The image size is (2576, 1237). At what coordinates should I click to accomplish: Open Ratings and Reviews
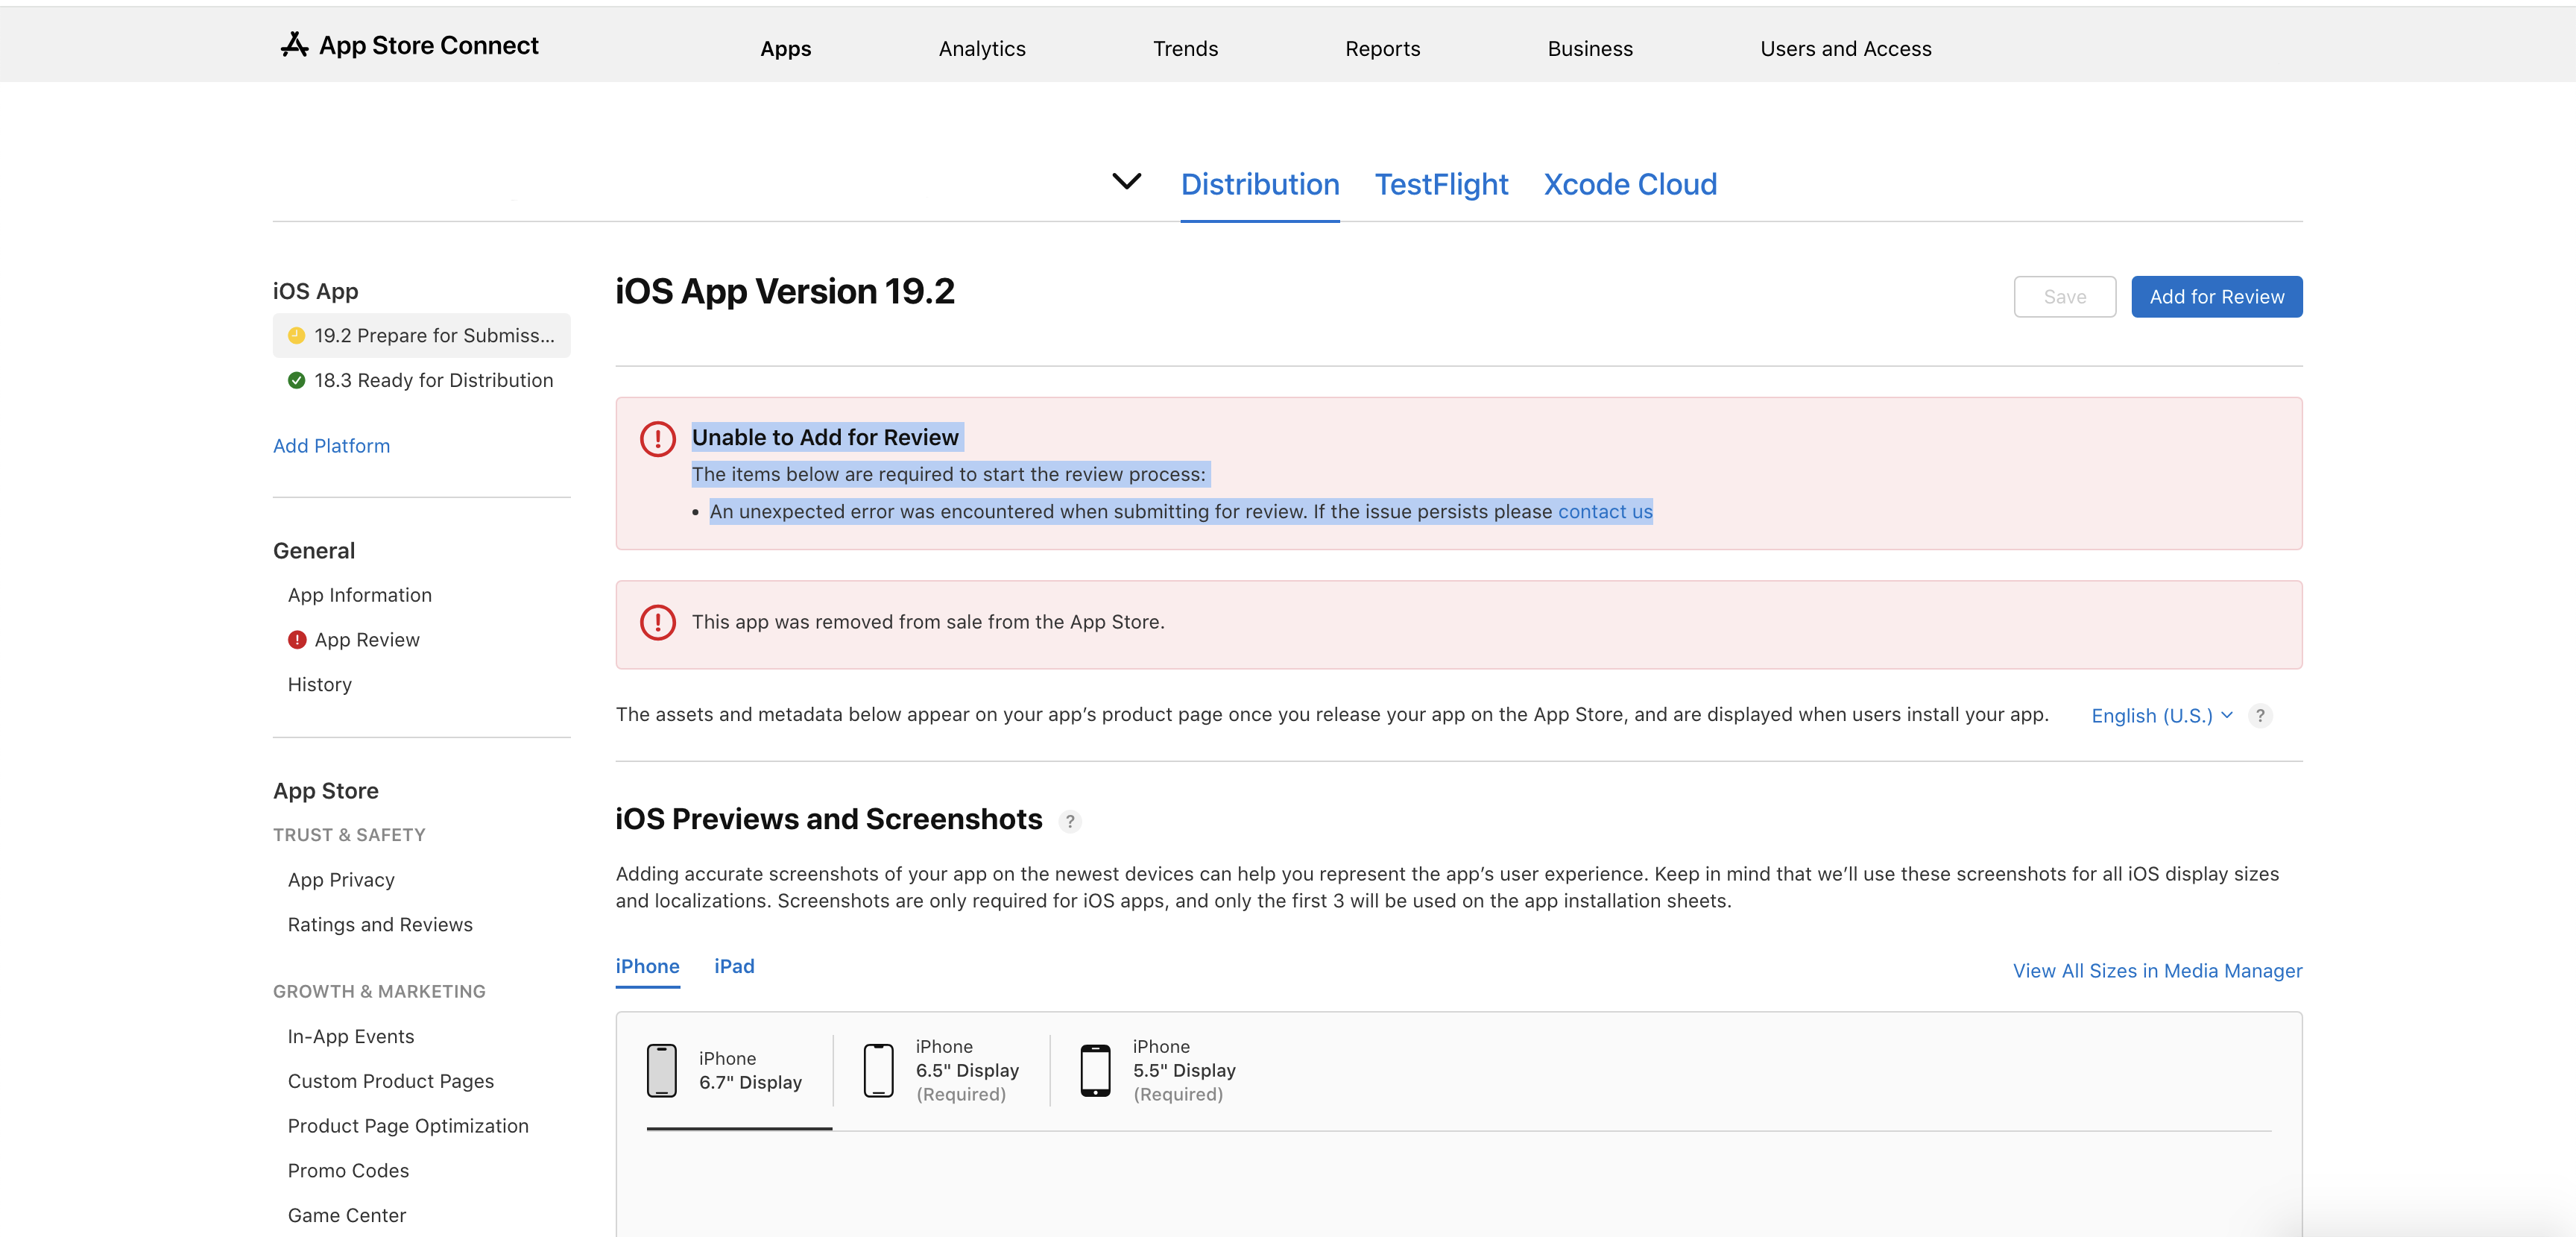tap(380, 925)
